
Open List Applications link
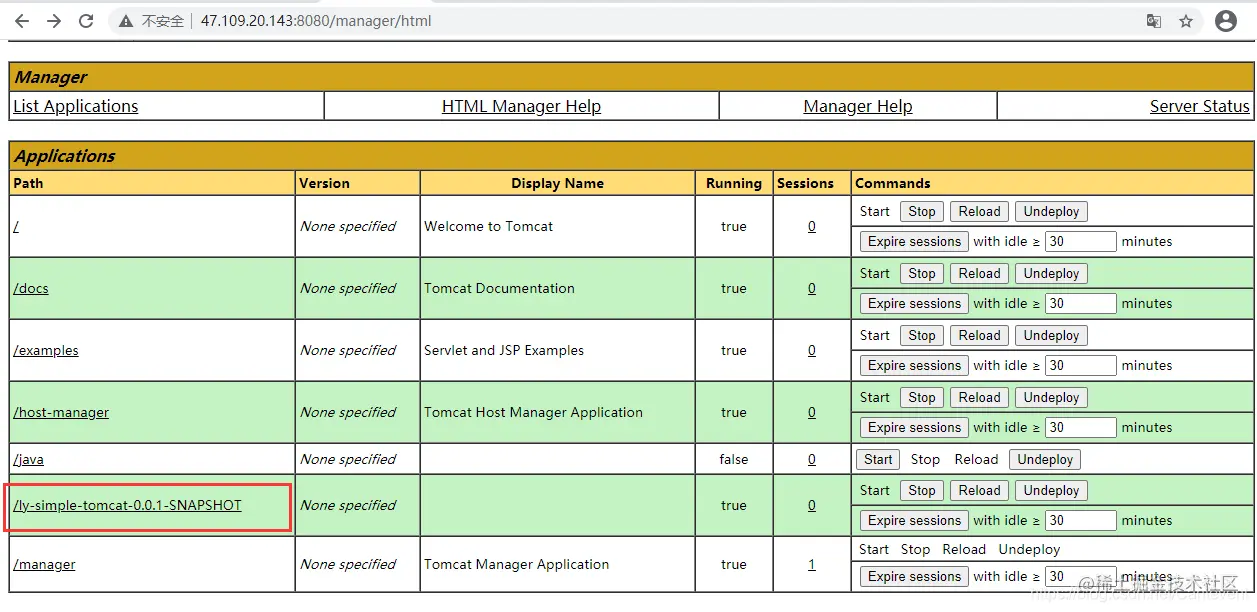click(76, 106)
